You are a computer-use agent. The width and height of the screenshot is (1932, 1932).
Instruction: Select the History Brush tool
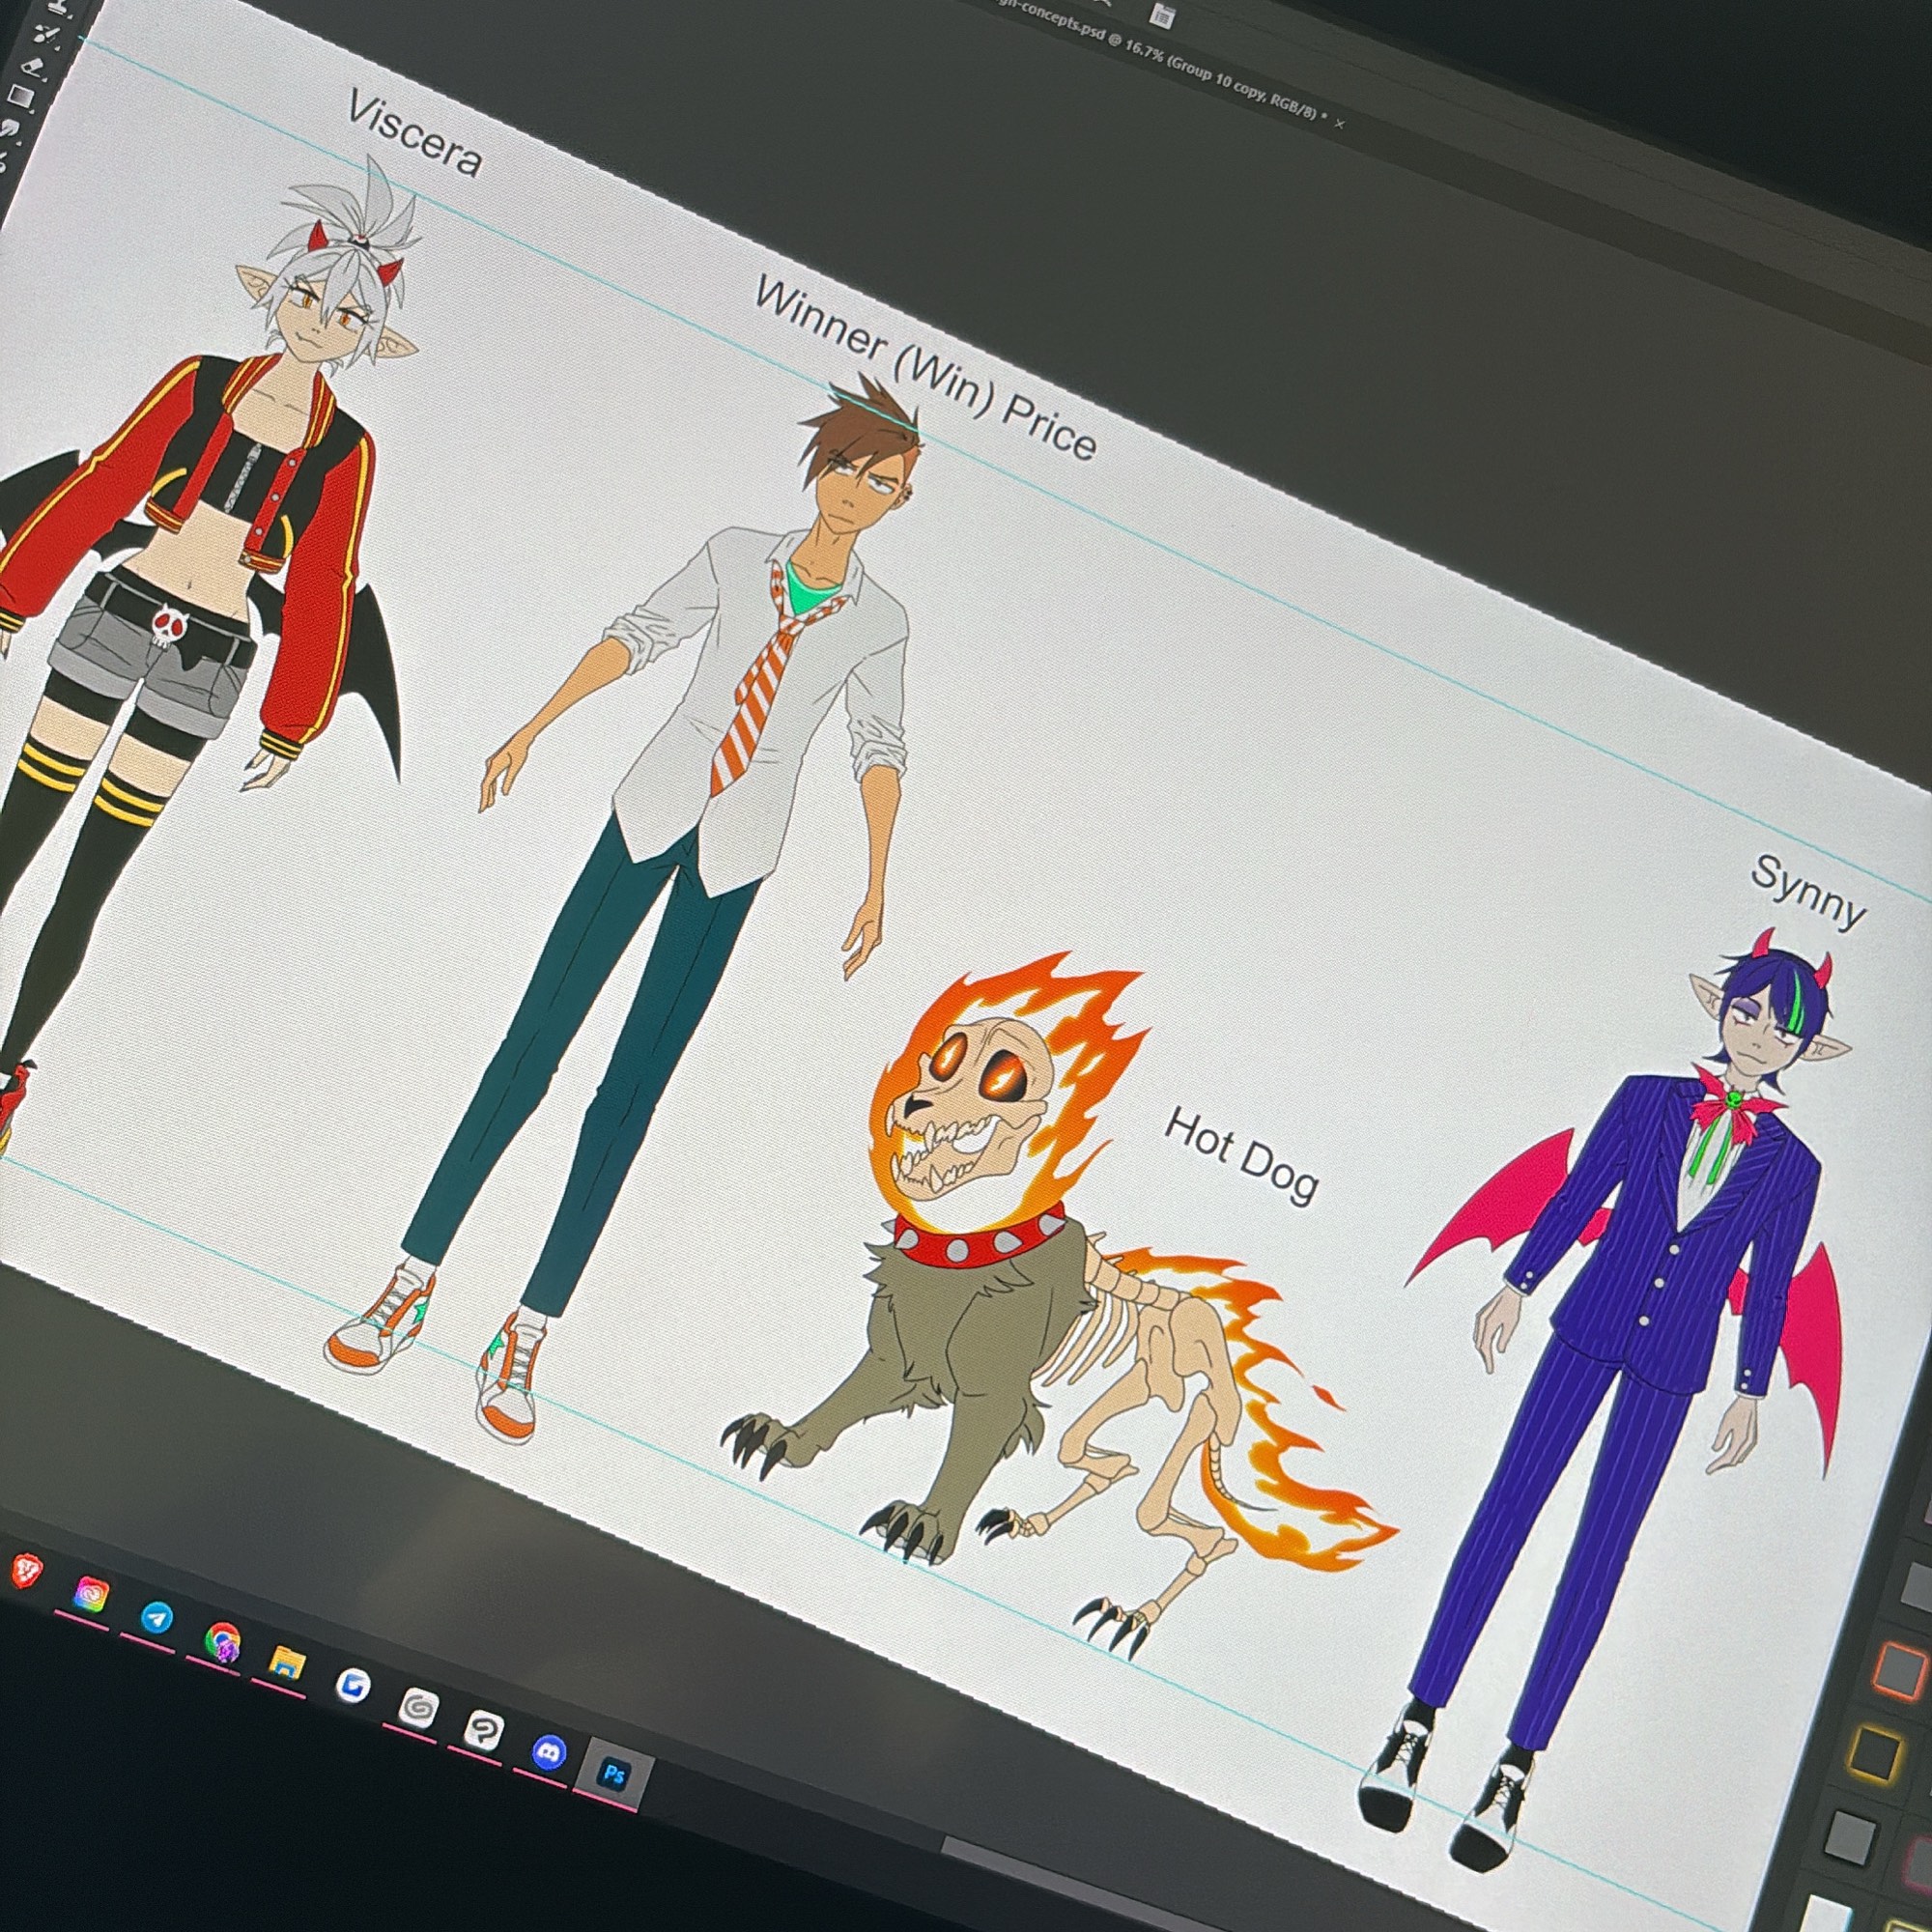point(46,34)
